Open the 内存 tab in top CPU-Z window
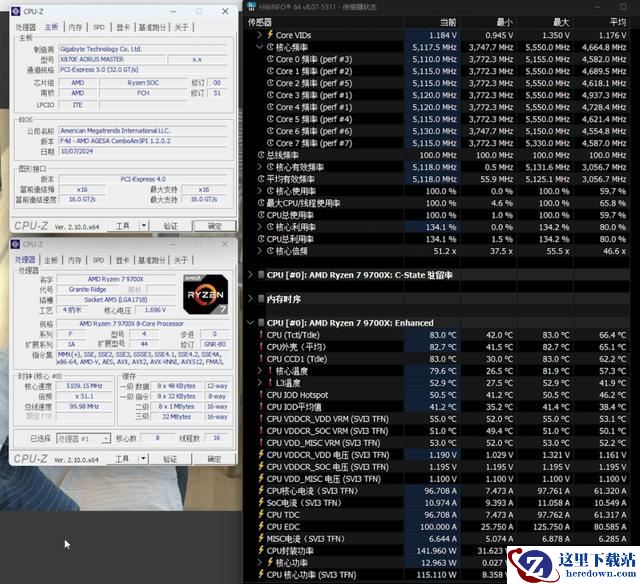 pyautogui.click(x=75, y=27)
